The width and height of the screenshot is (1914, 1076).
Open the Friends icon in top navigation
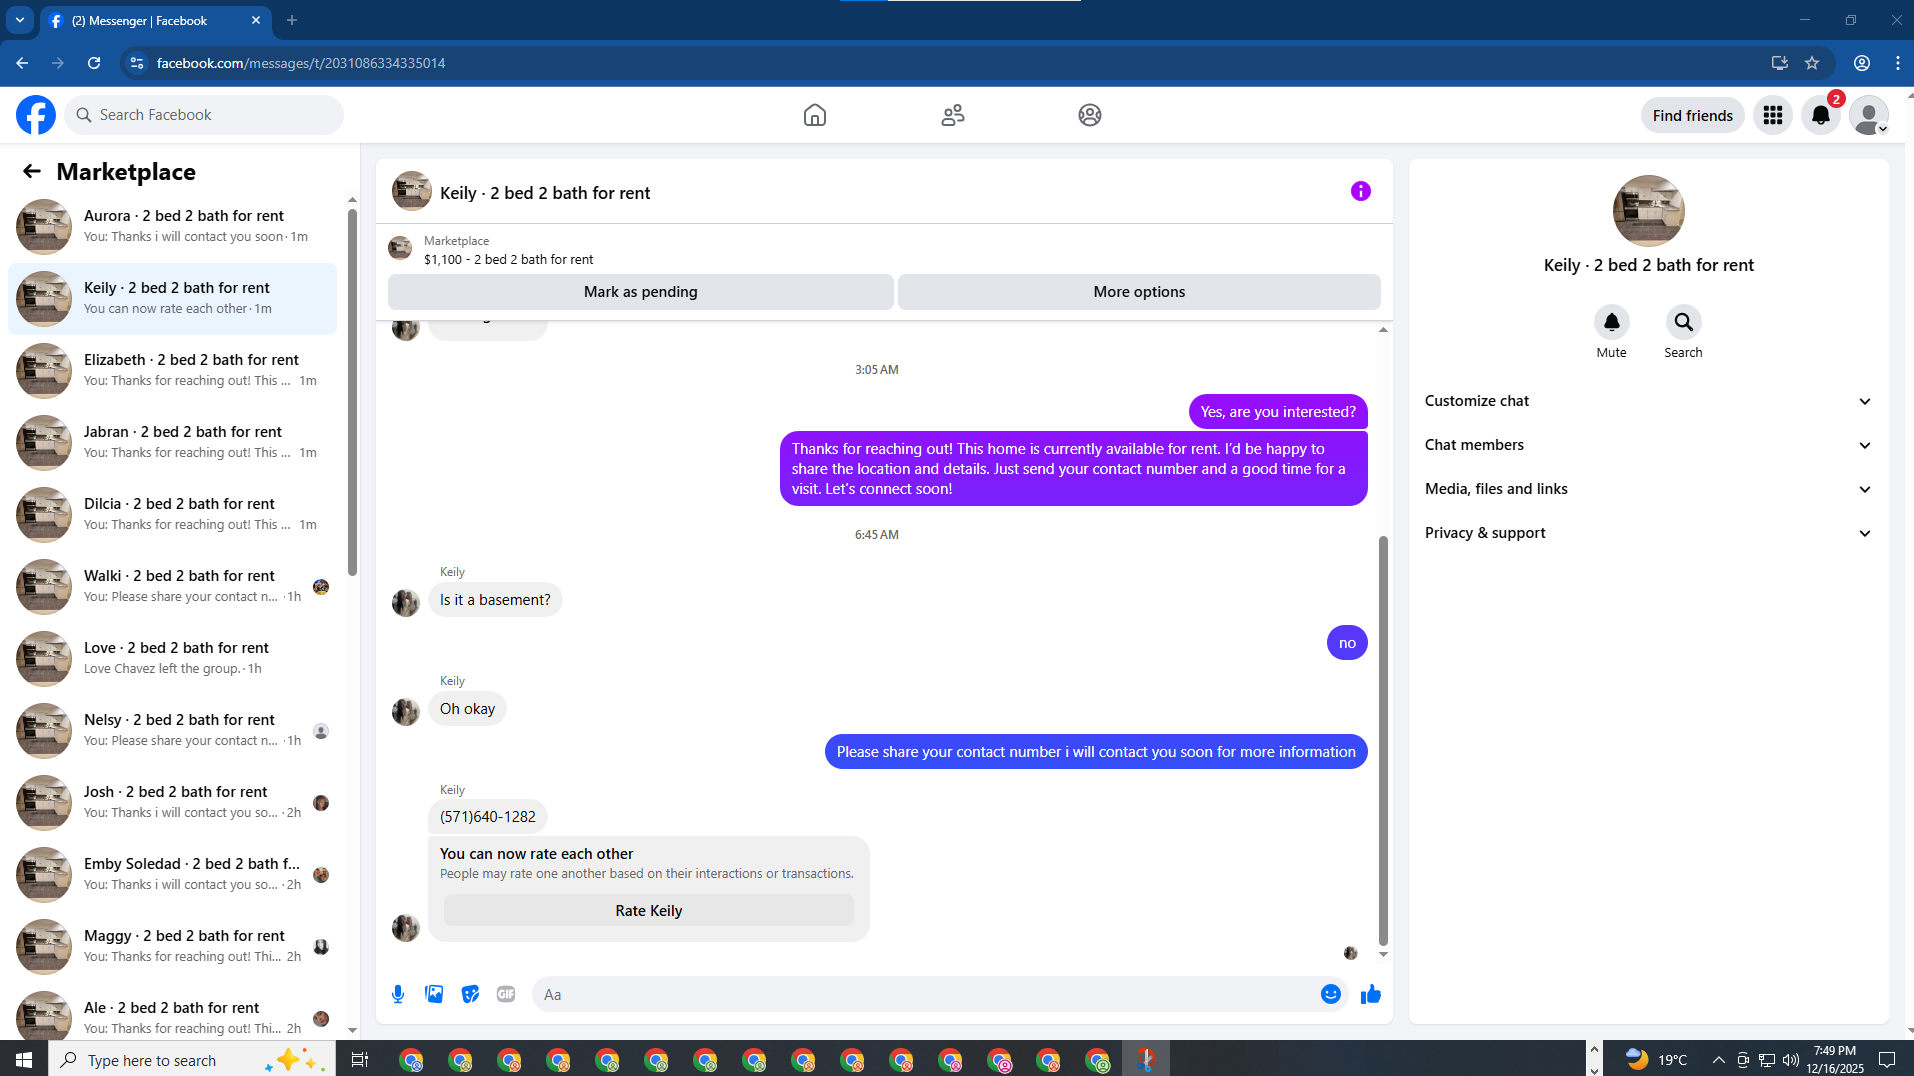(953, 115)
